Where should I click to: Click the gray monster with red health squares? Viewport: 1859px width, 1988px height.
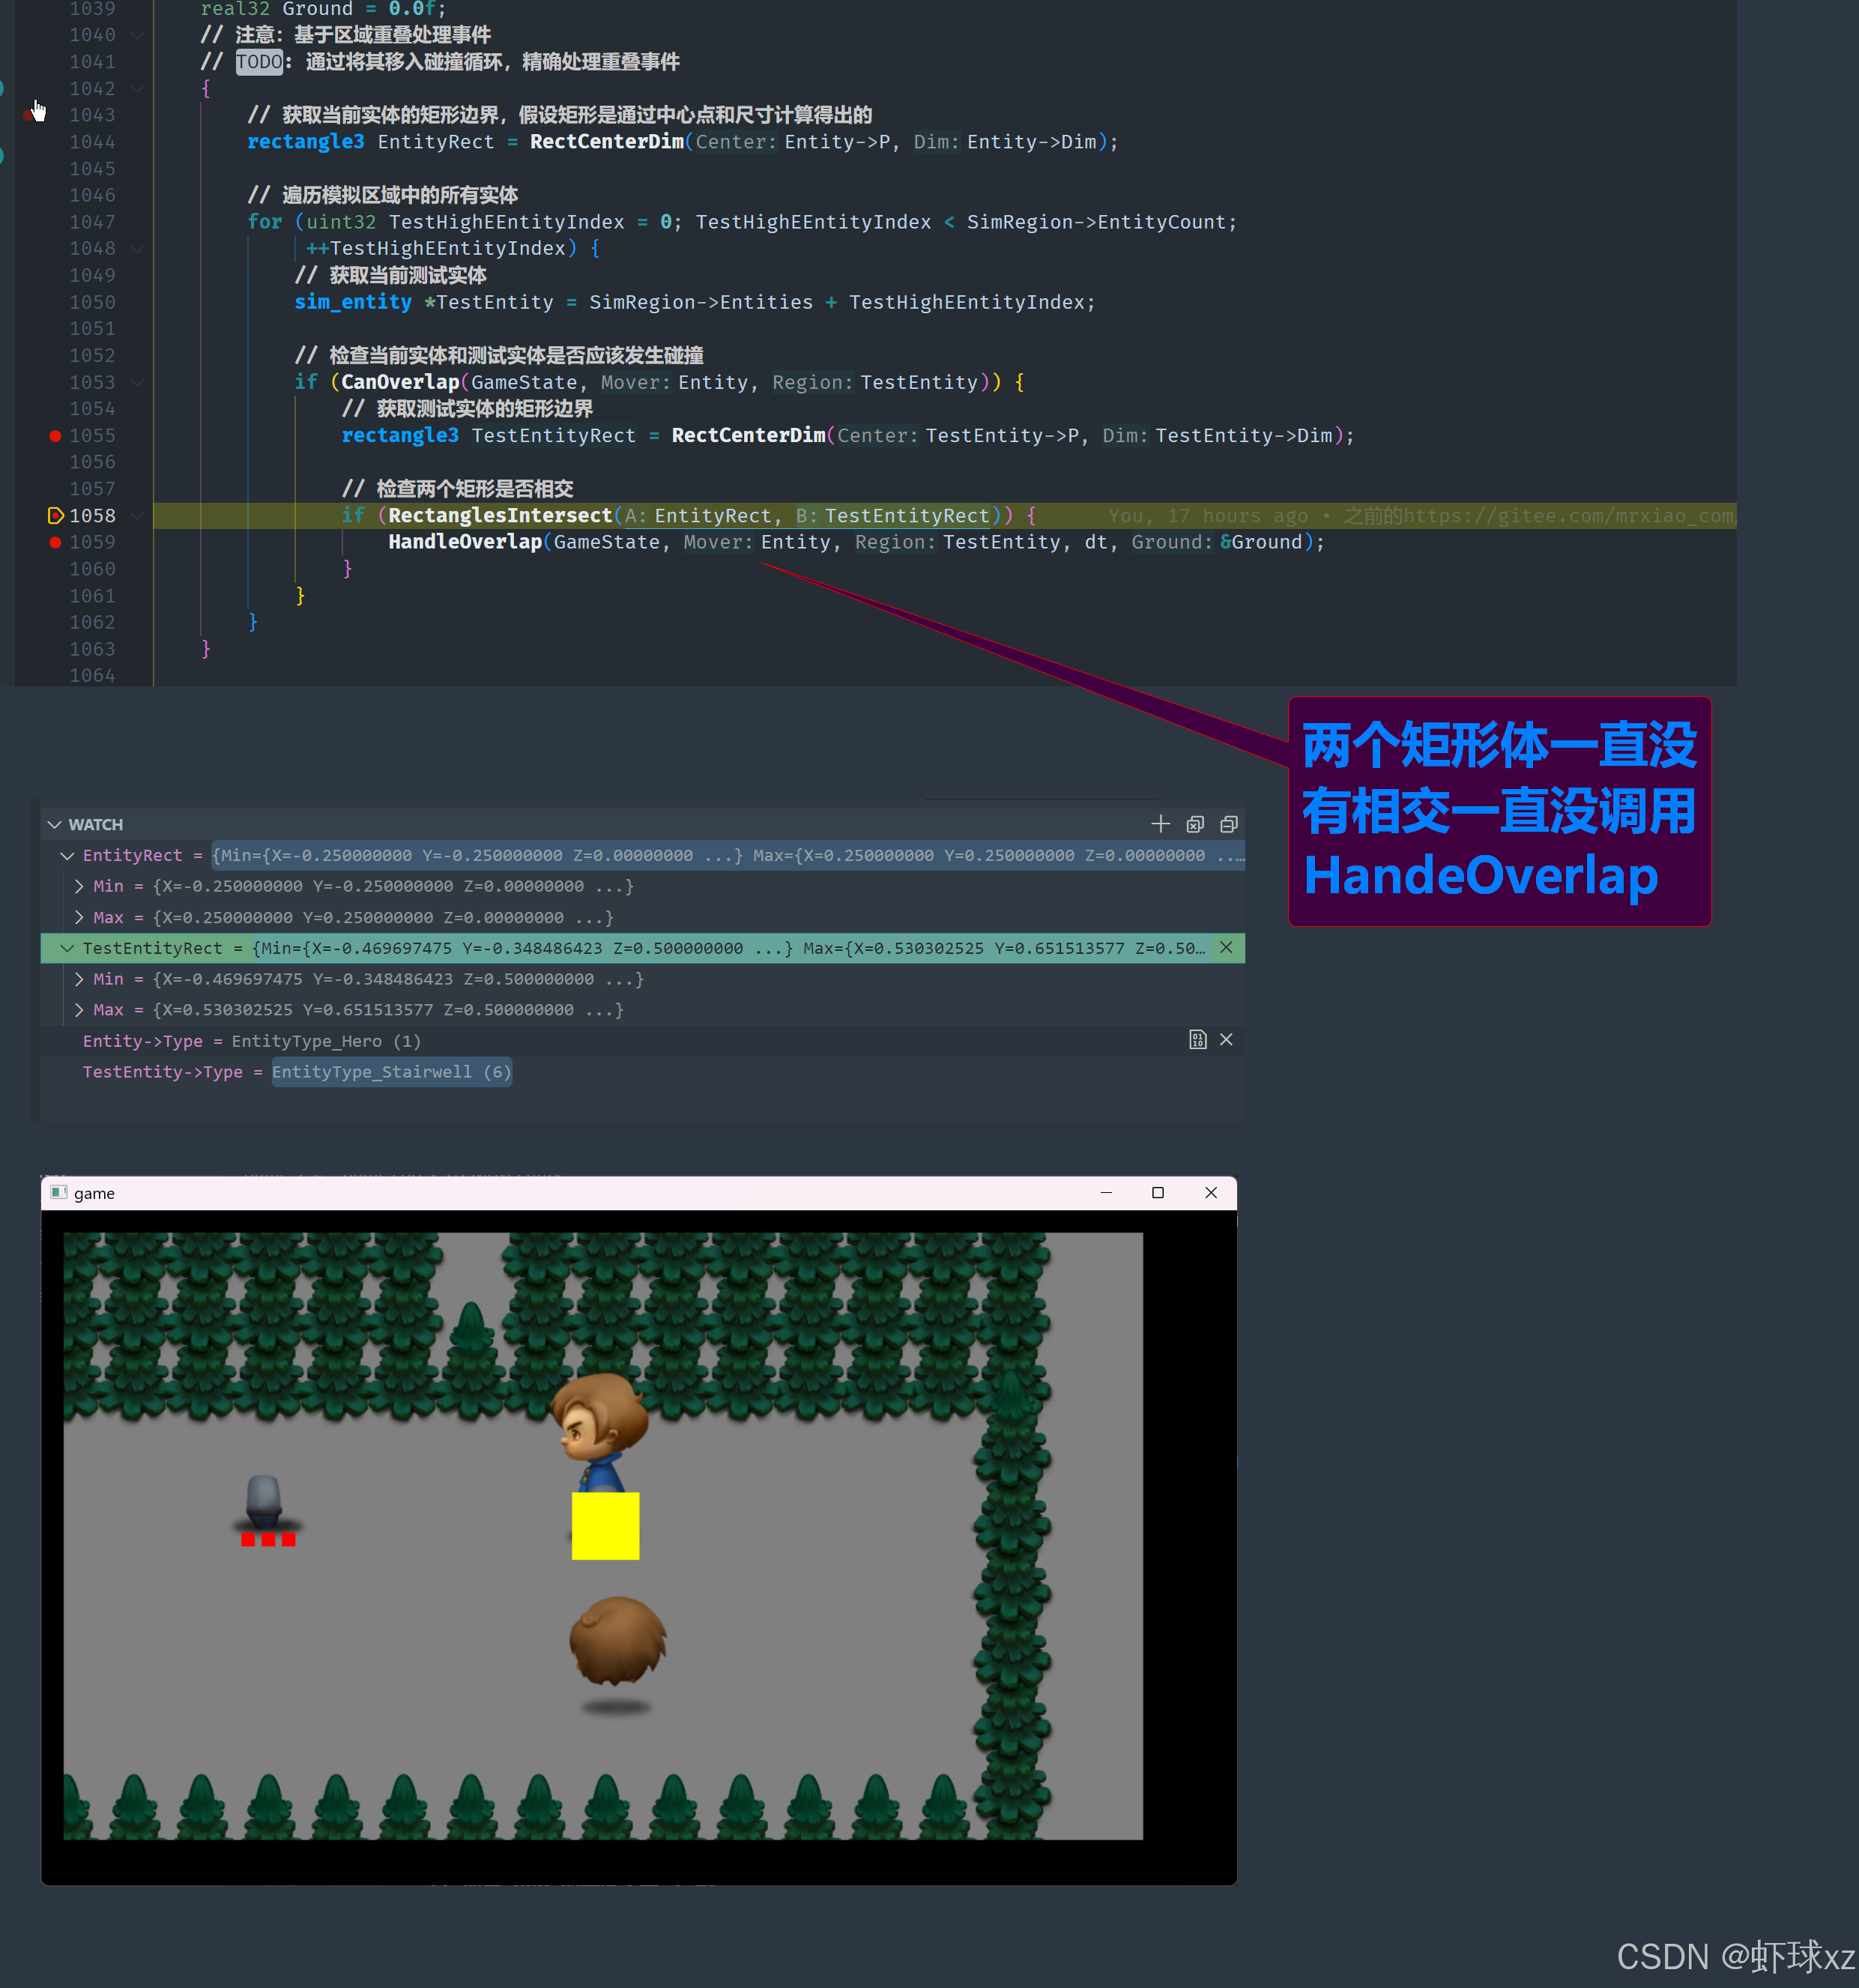266,1509
